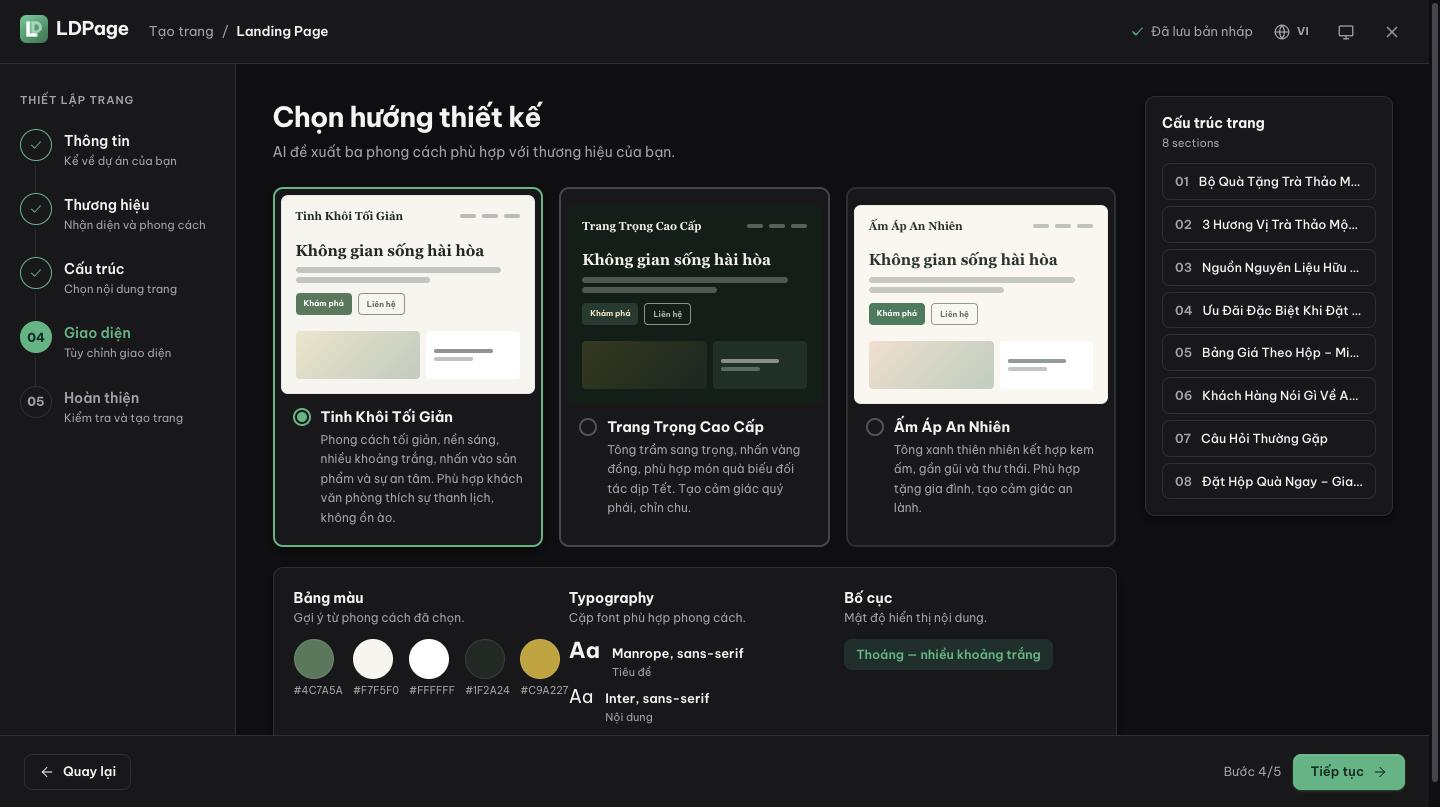Open the Tinh Khôi Tối Giản preview thumbnail
The height and width of the screenshot is (807, 1440).
(408, 294)
